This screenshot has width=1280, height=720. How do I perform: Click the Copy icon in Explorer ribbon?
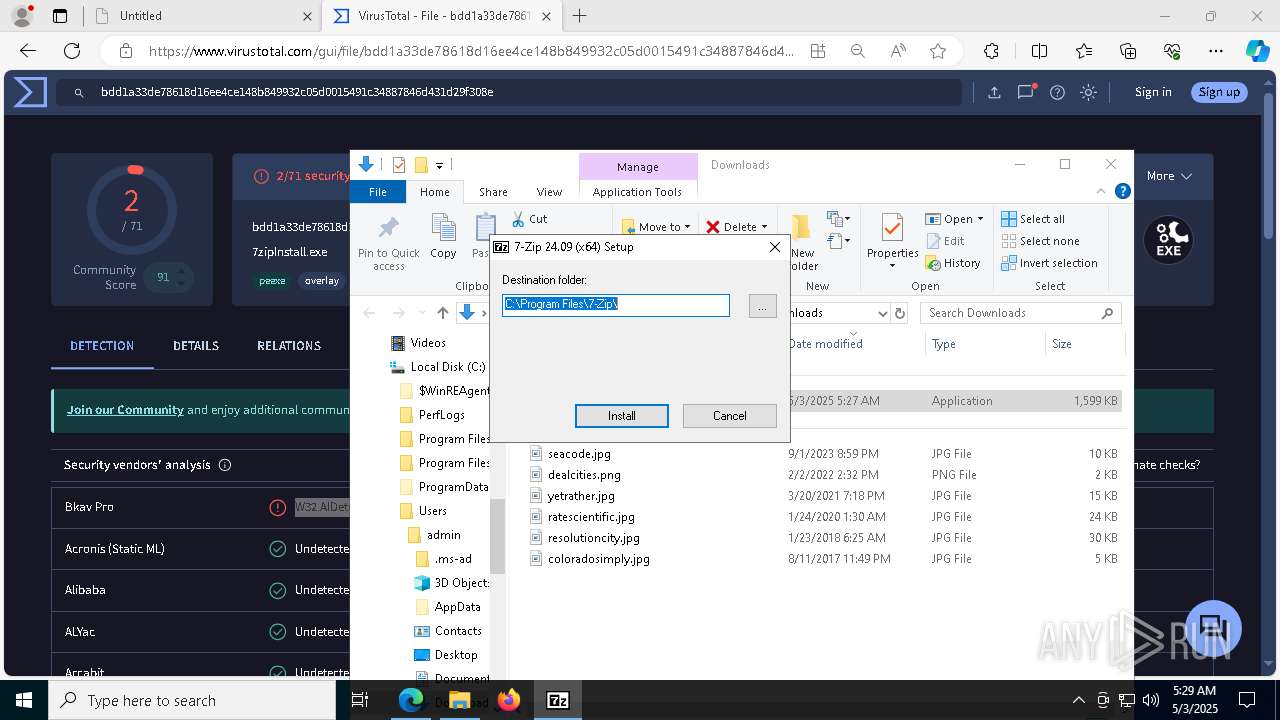(443, 237)
